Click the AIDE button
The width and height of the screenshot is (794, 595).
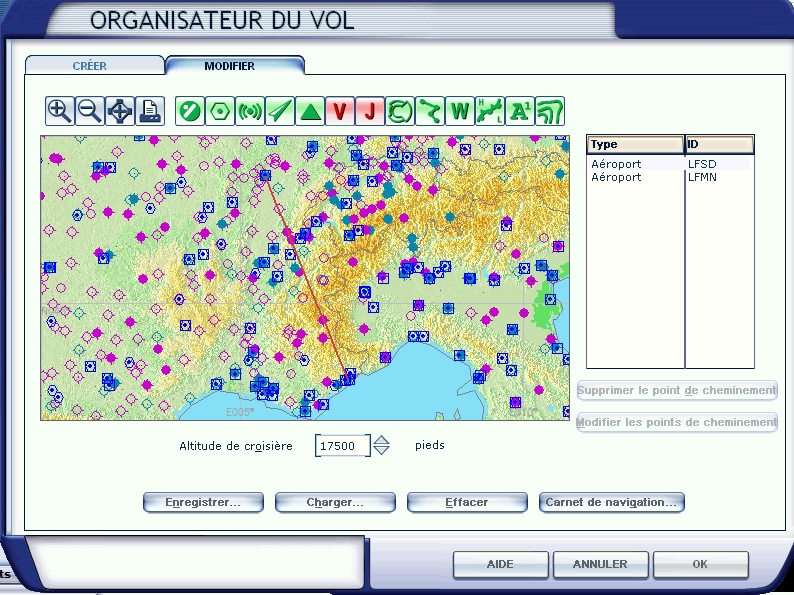tap(500, 564)
